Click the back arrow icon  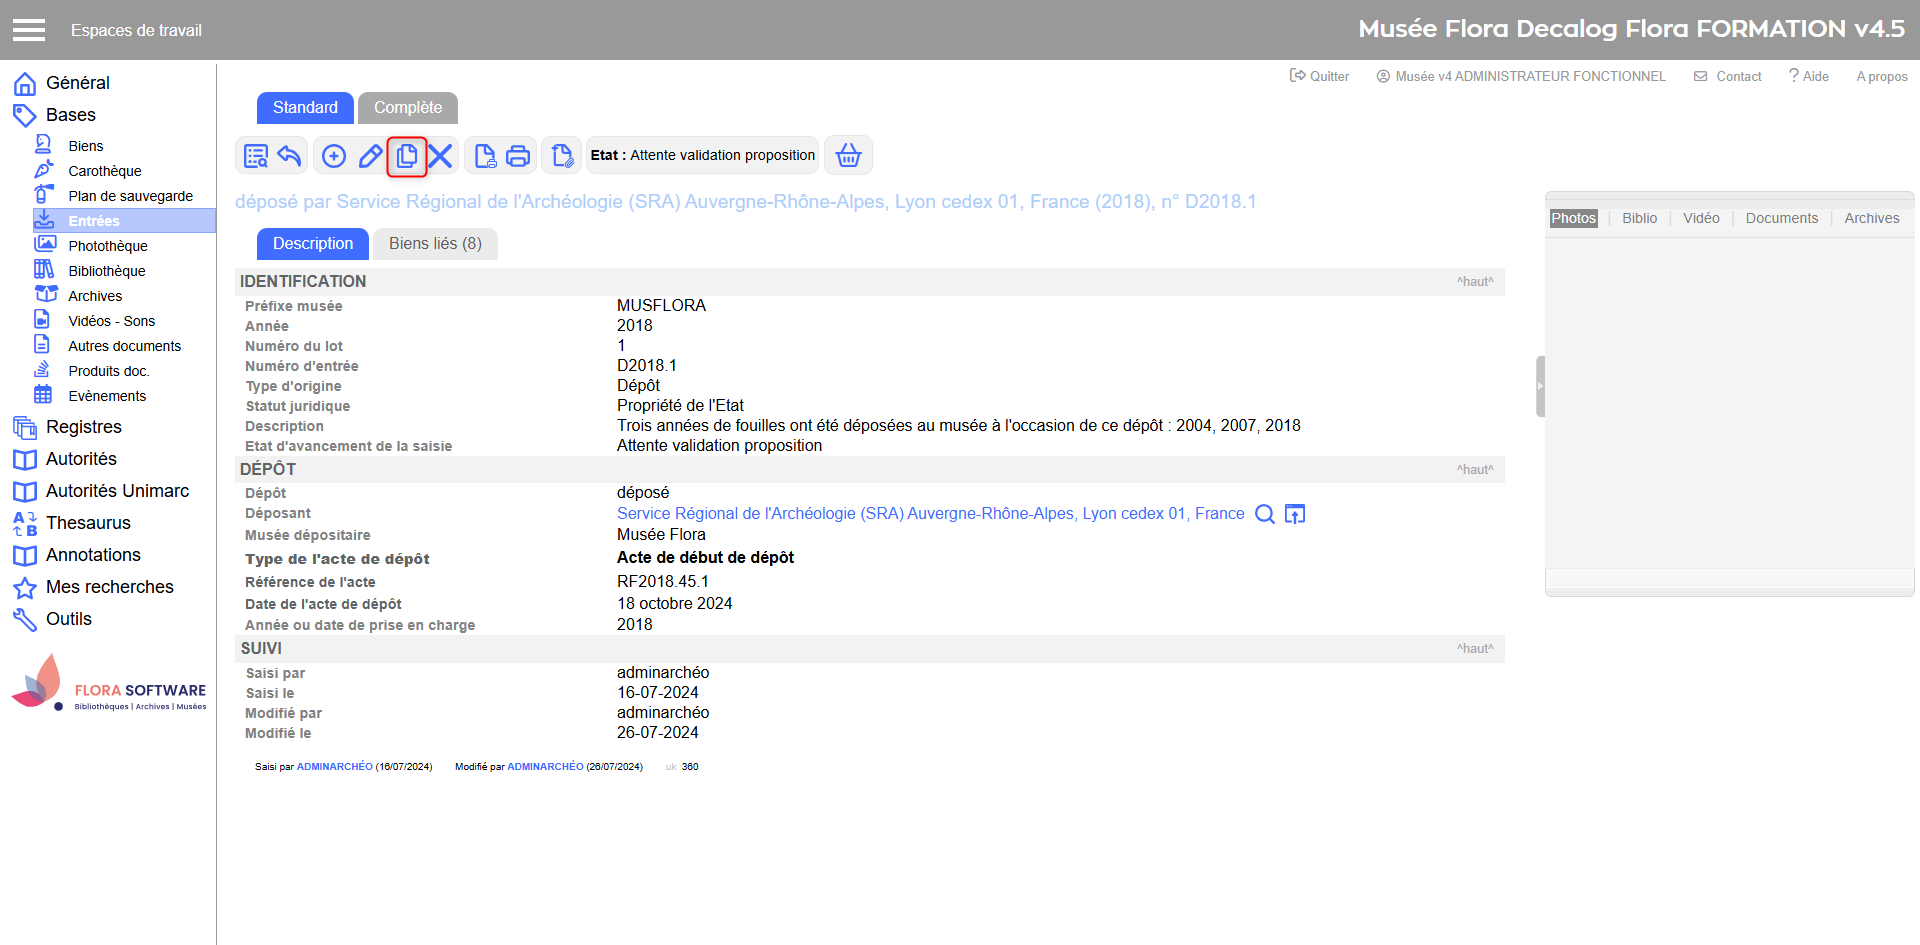pos(289,156)
